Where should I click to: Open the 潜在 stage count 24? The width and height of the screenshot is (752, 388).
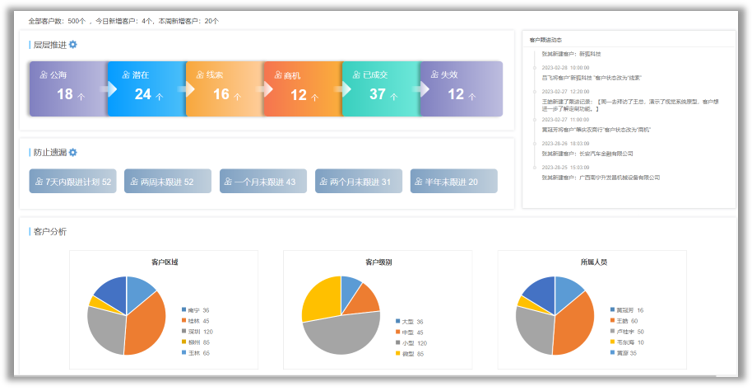[x=143, y=94]
